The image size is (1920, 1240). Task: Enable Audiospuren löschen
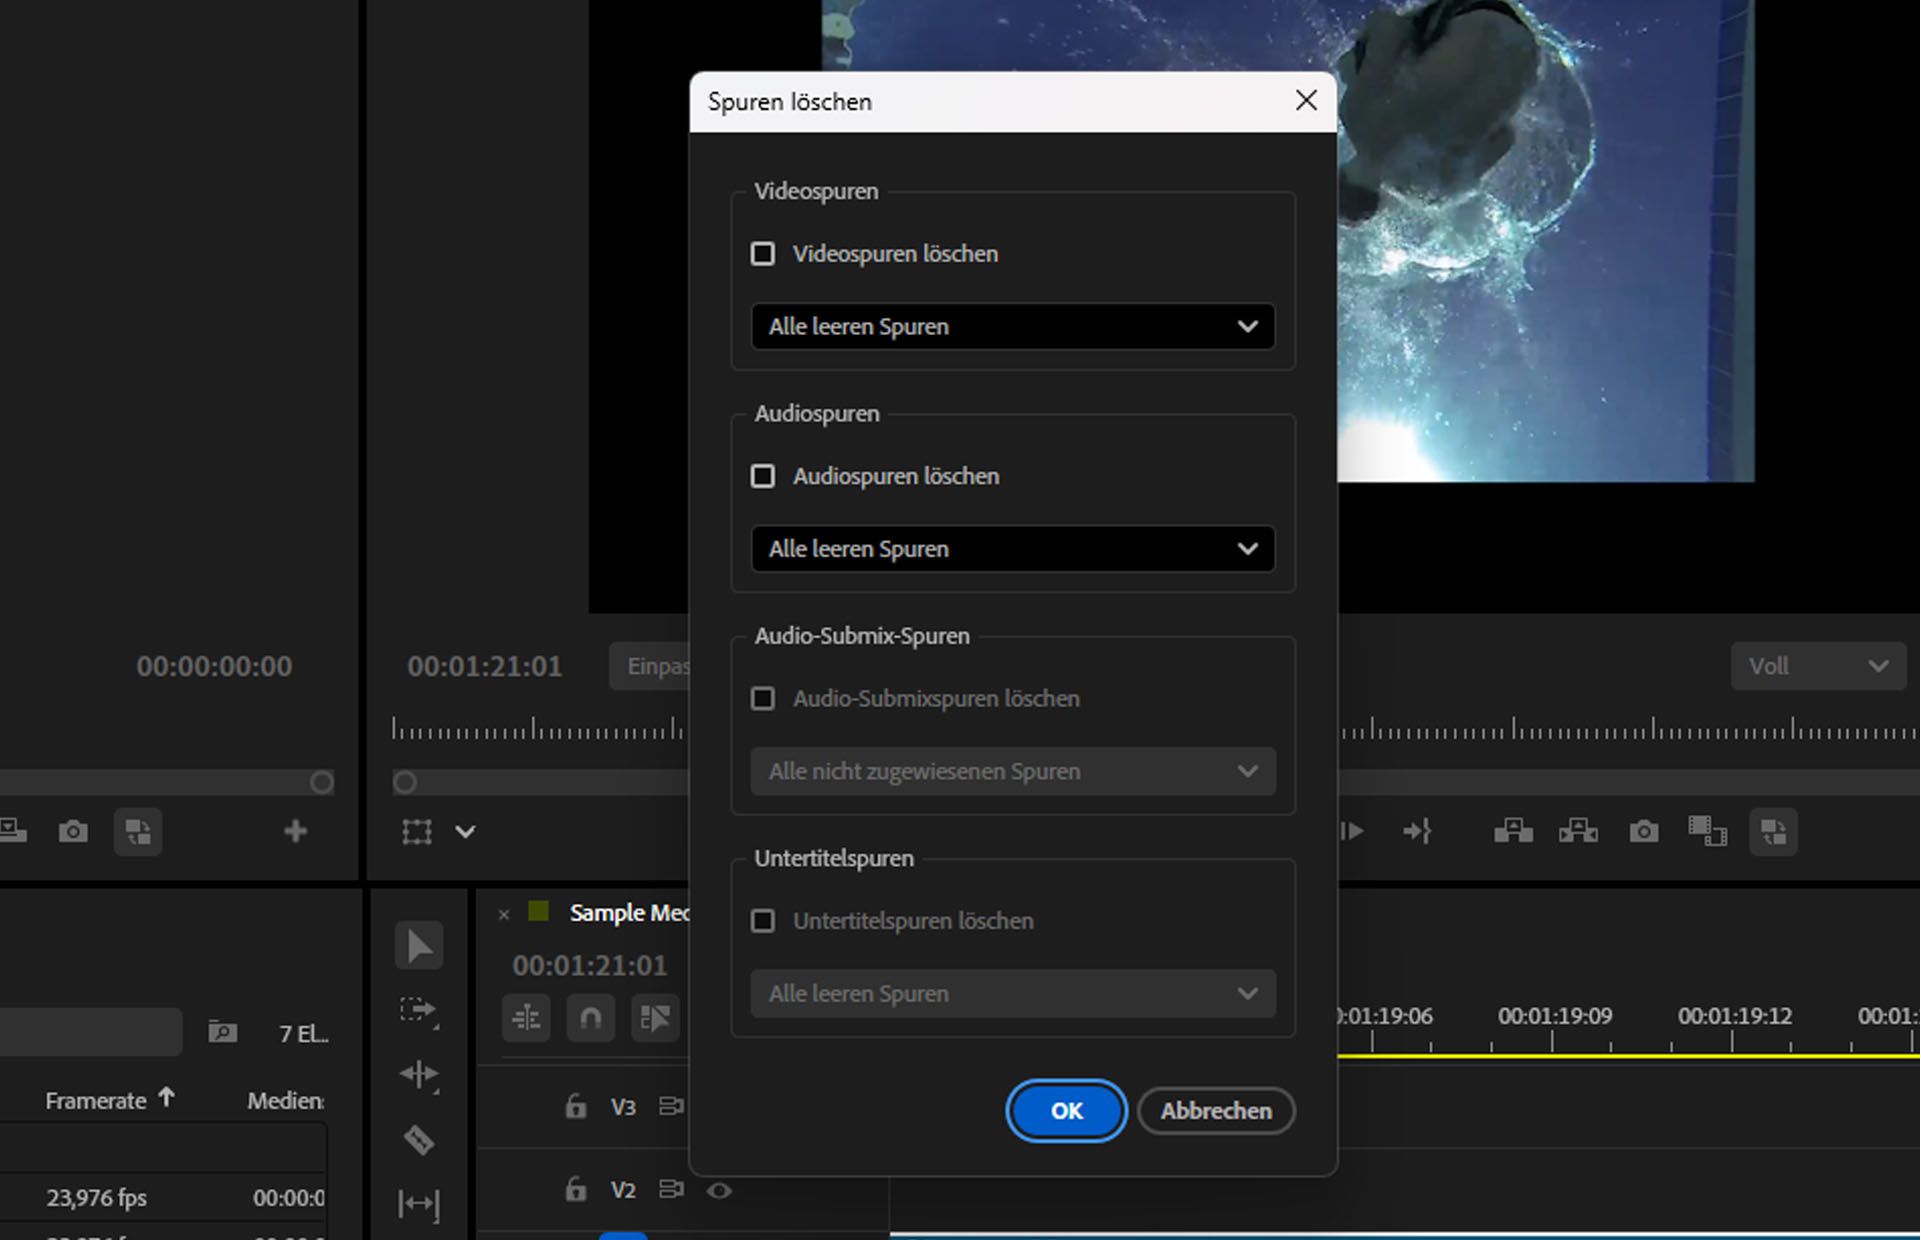(x=763, y=476)
